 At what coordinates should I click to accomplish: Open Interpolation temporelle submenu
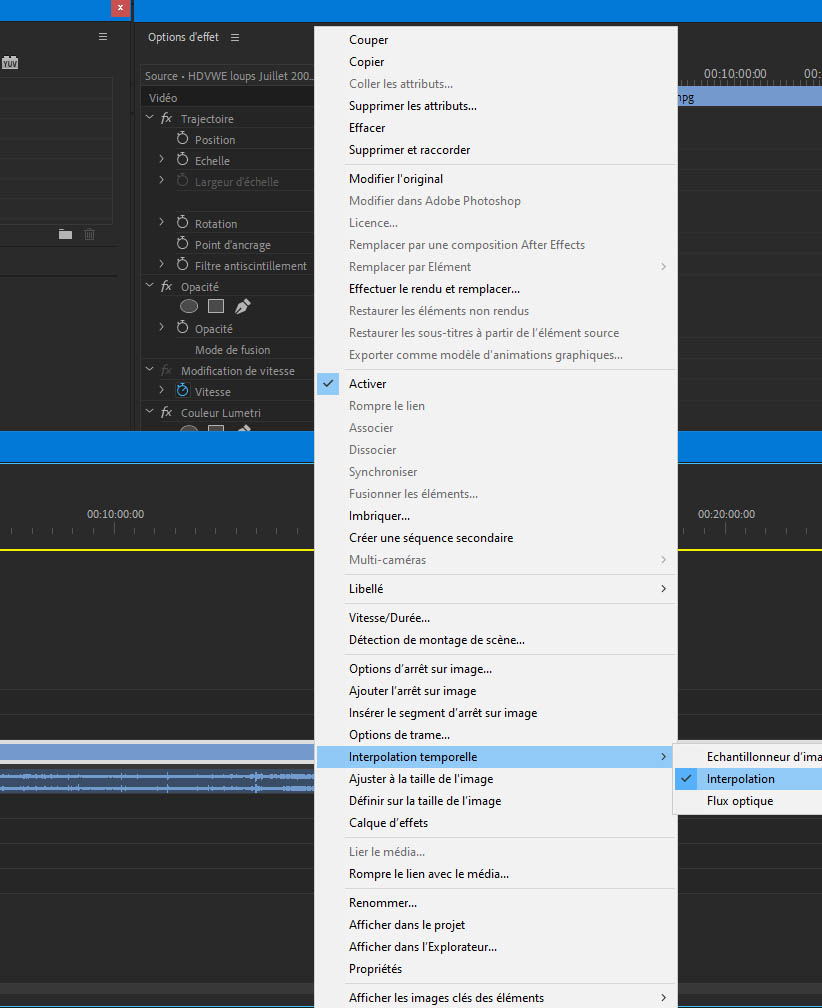pos(496,757)
